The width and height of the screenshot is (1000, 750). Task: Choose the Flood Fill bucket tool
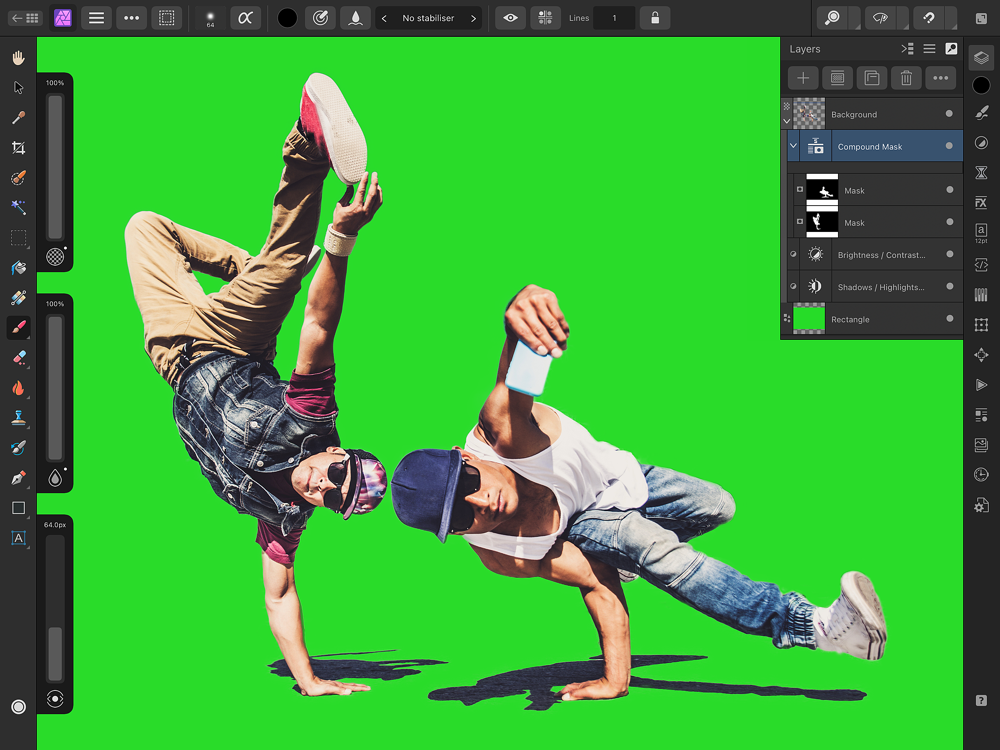click(x=18, y=268)
